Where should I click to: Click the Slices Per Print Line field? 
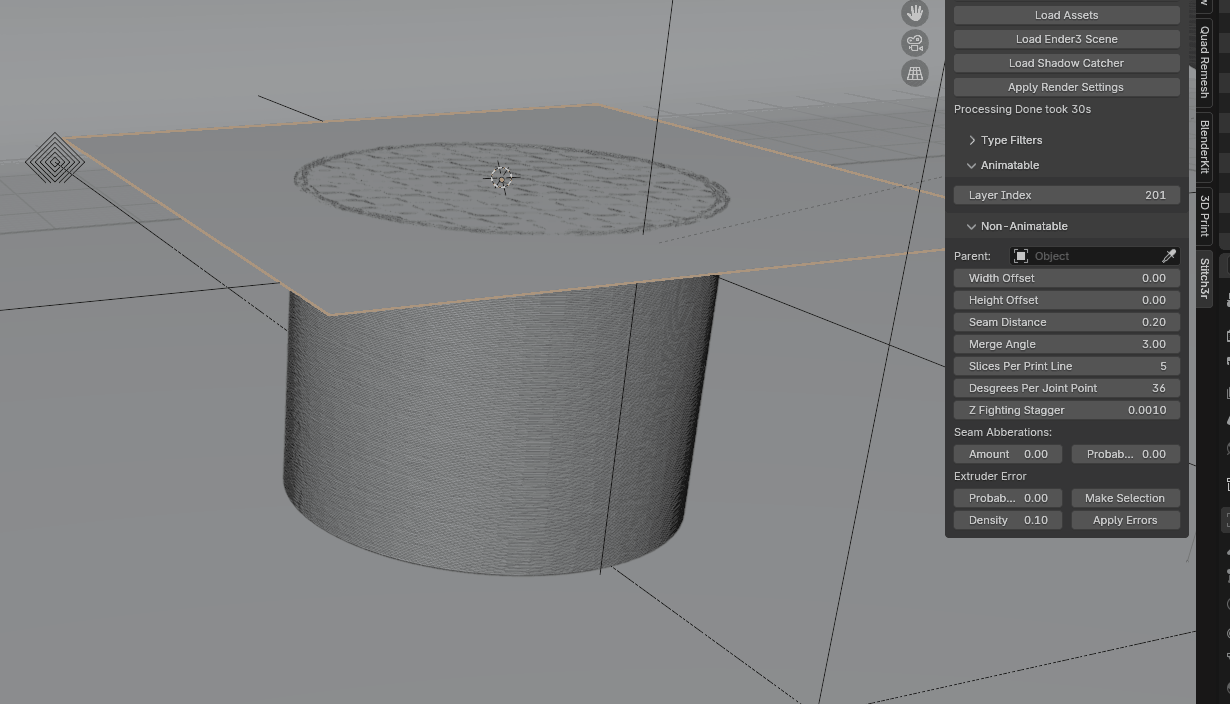pos(1066,366)
